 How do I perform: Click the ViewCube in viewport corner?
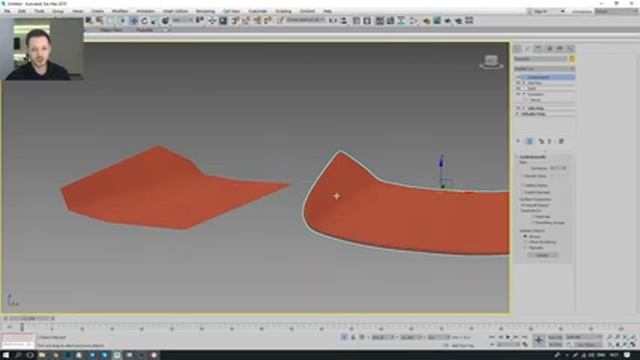(x=491, y=62)
